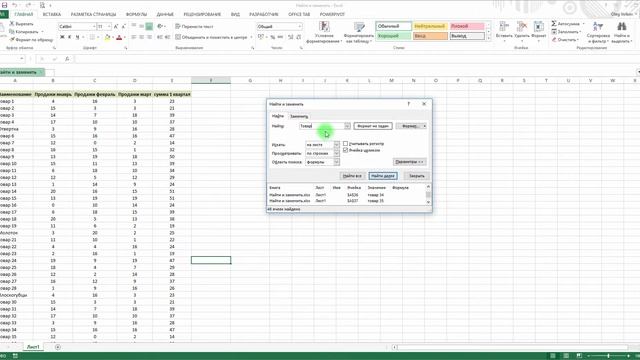Click the dialog results list scrollbar down arrow
The width and height of the screenshot is (640, 360).
428,202
